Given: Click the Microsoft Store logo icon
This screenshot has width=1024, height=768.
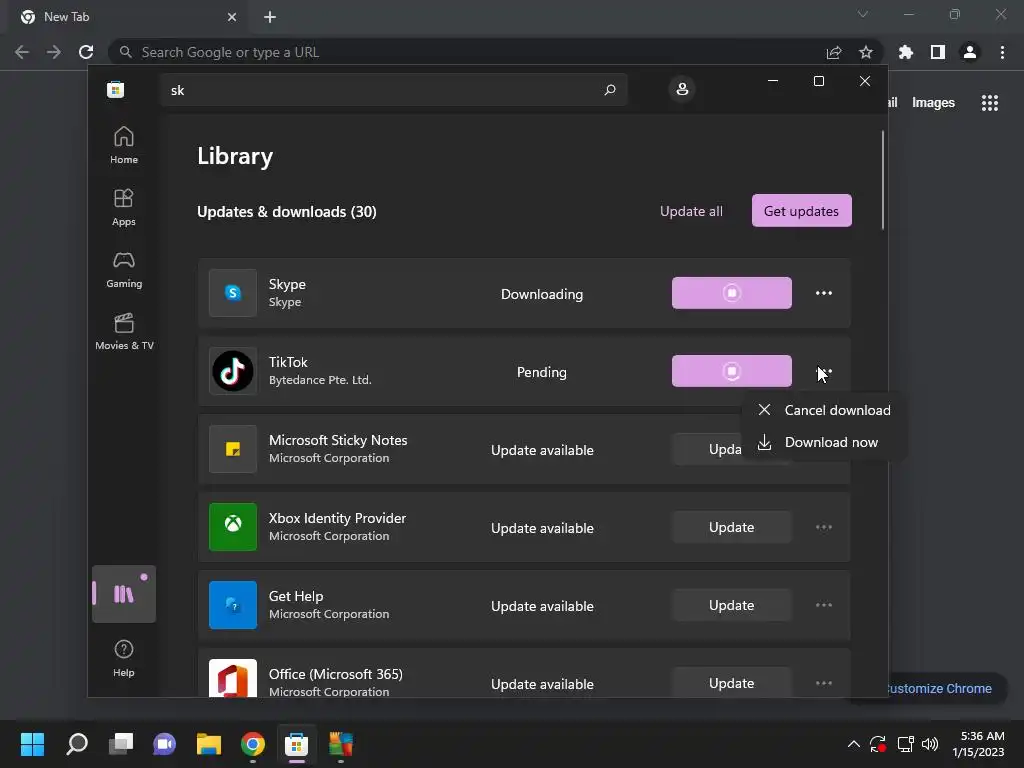Looking at the screenshot, I should [116, 89].
